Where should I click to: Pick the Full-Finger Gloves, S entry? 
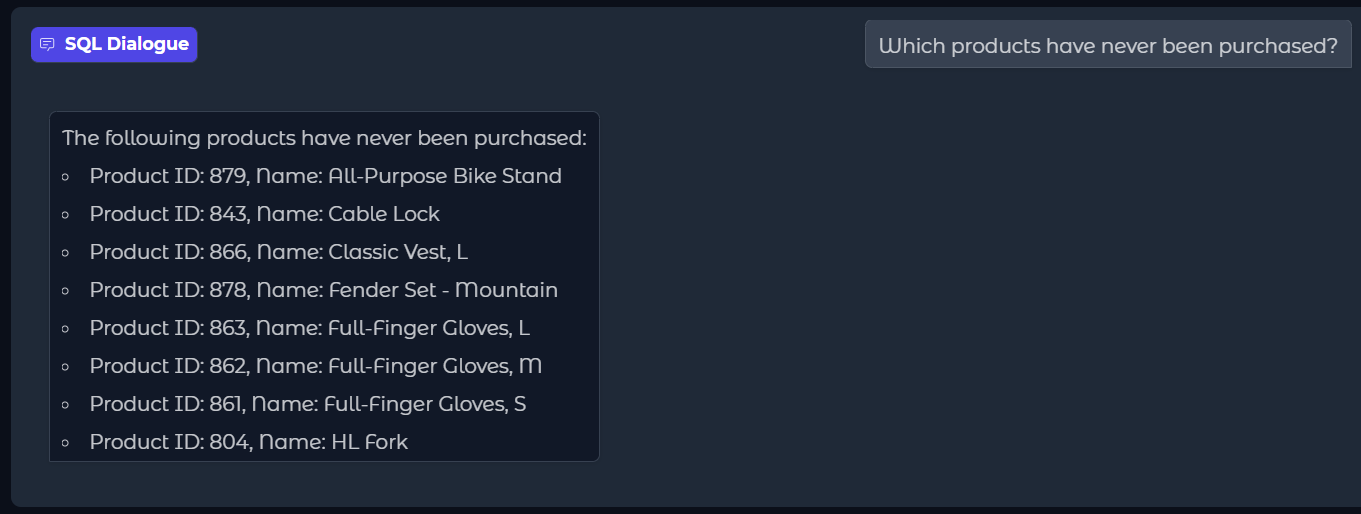tap(307, 404)
